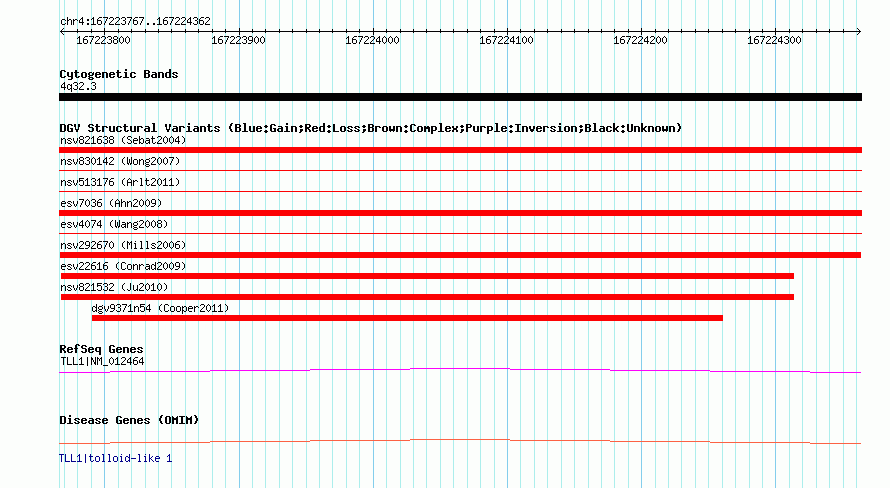
Task: Click the red bar for nsv821532
Action: (x=427, y=297)
